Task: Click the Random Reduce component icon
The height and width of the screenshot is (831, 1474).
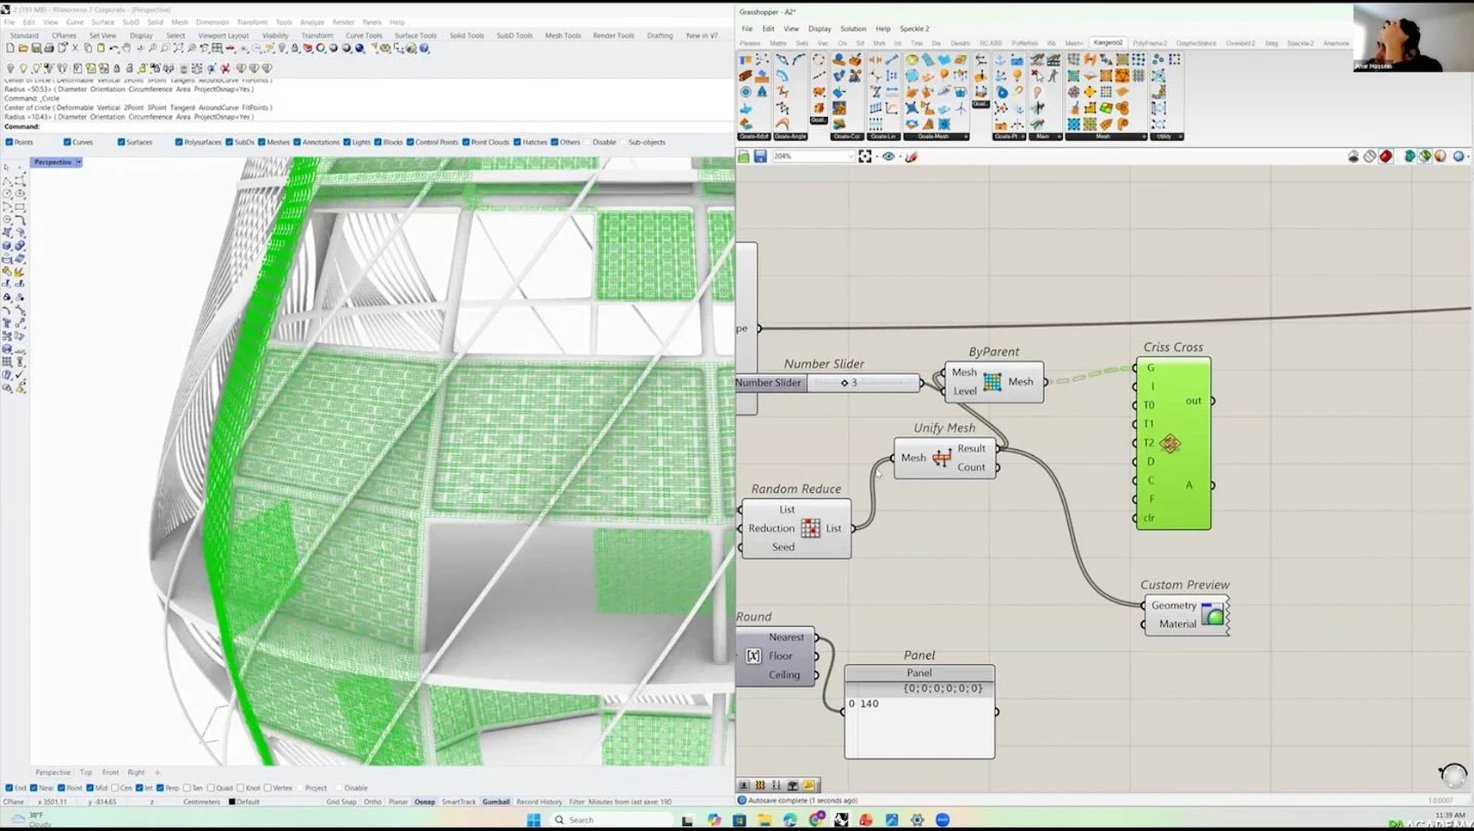Action: (810, 528)
